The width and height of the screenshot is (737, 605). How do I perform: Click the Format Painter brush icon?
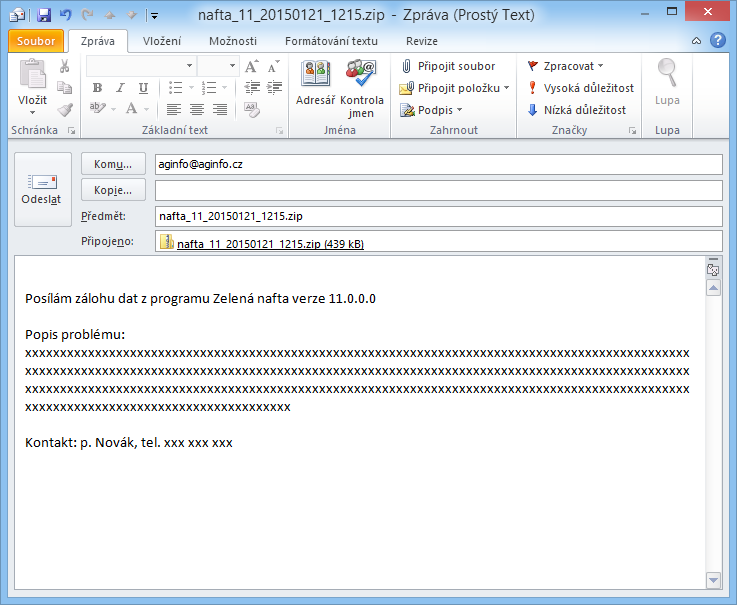tap(64, 110)
